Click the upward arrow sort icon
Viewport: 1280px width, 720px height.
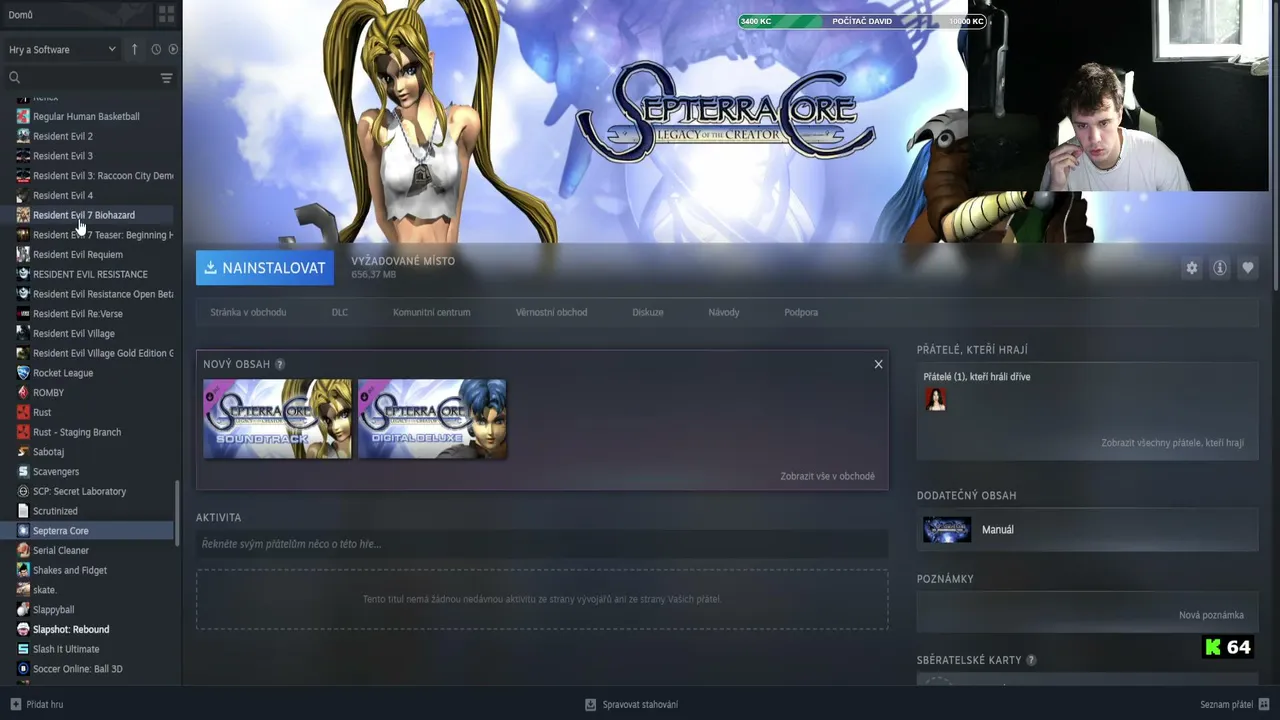pyautogui.click(x=135, y=49)
